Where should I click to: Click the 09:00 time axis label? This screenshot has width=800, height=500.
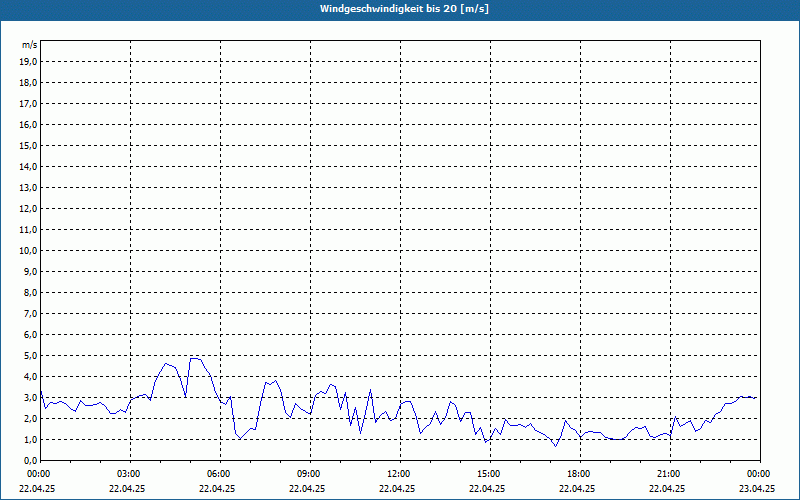point(310,474)
